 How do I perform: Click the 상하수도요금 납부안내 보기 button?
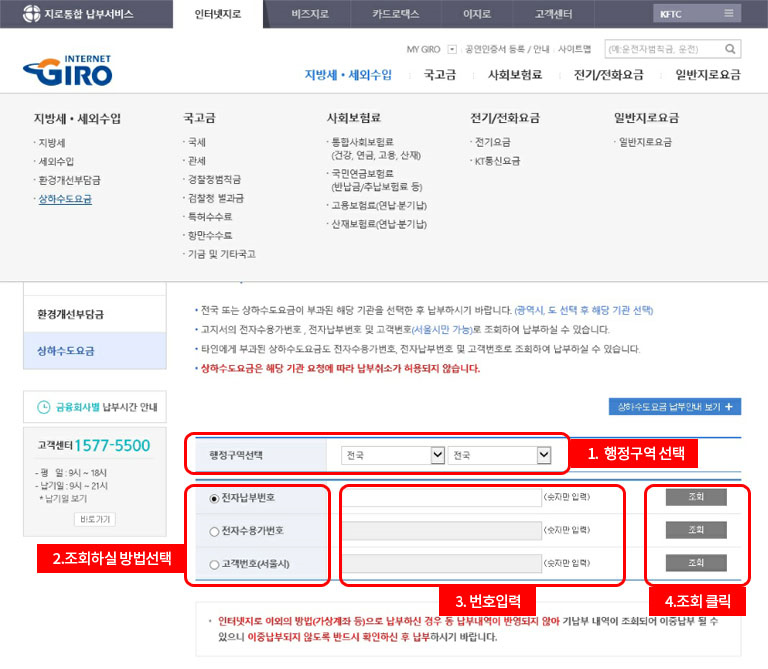pyautogui.click(x=674, y=406)
